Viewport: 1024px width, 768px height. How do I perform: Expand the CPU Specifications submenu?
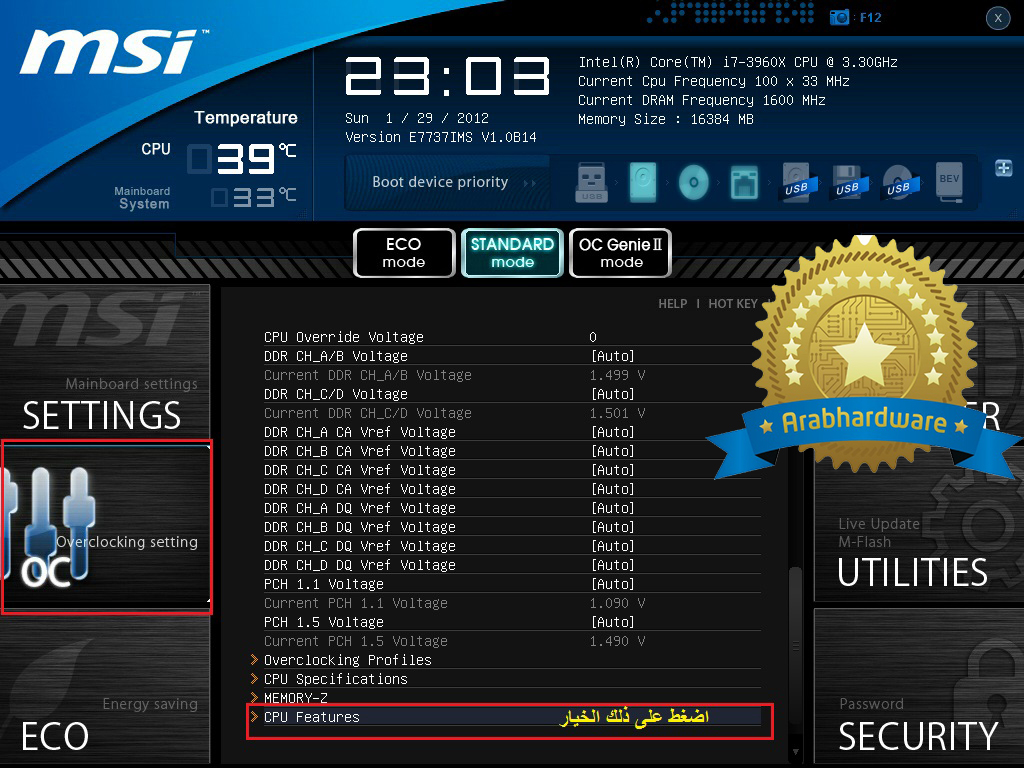(505, 679)
